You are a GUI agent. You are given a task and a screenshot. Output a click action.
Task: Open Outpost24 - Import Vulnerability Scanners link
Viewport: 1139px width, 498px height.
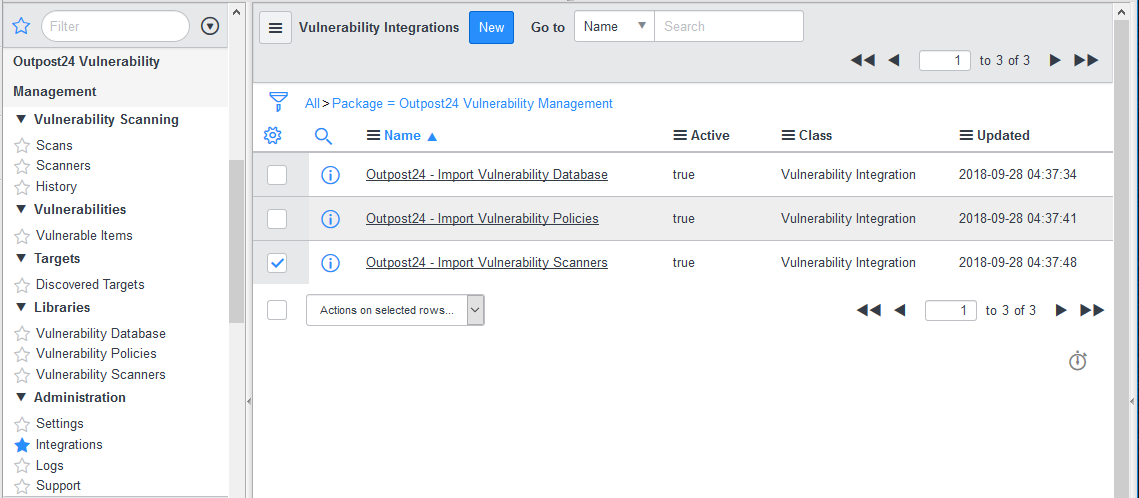486,263
